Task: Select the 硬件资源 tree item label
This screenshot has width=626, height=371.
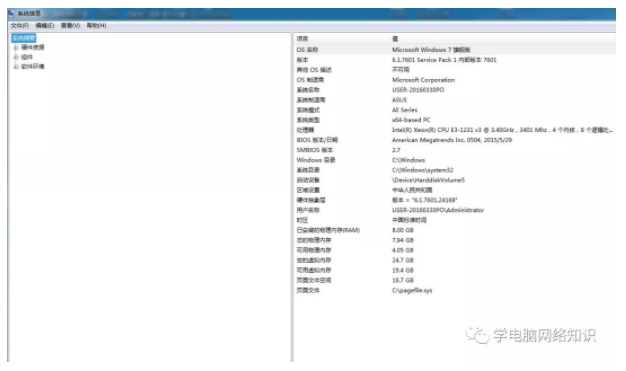Action: pyautogui.click(x=33, y=48)
